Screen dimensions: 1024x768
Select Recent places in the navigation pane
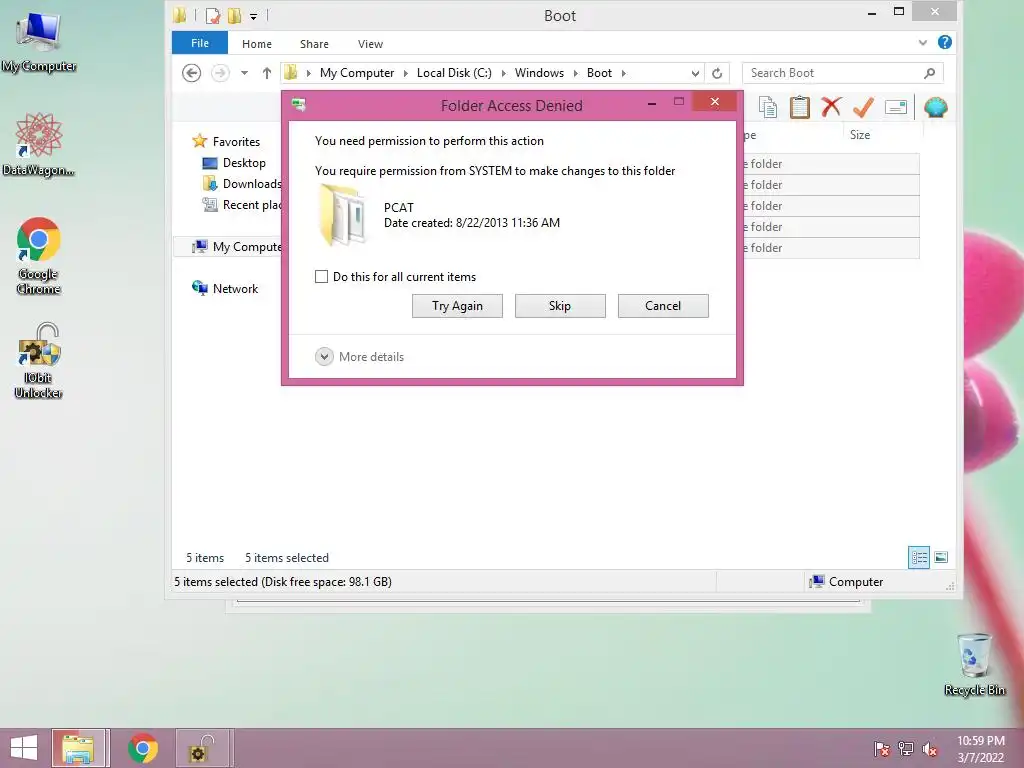(x=242, y=205)
